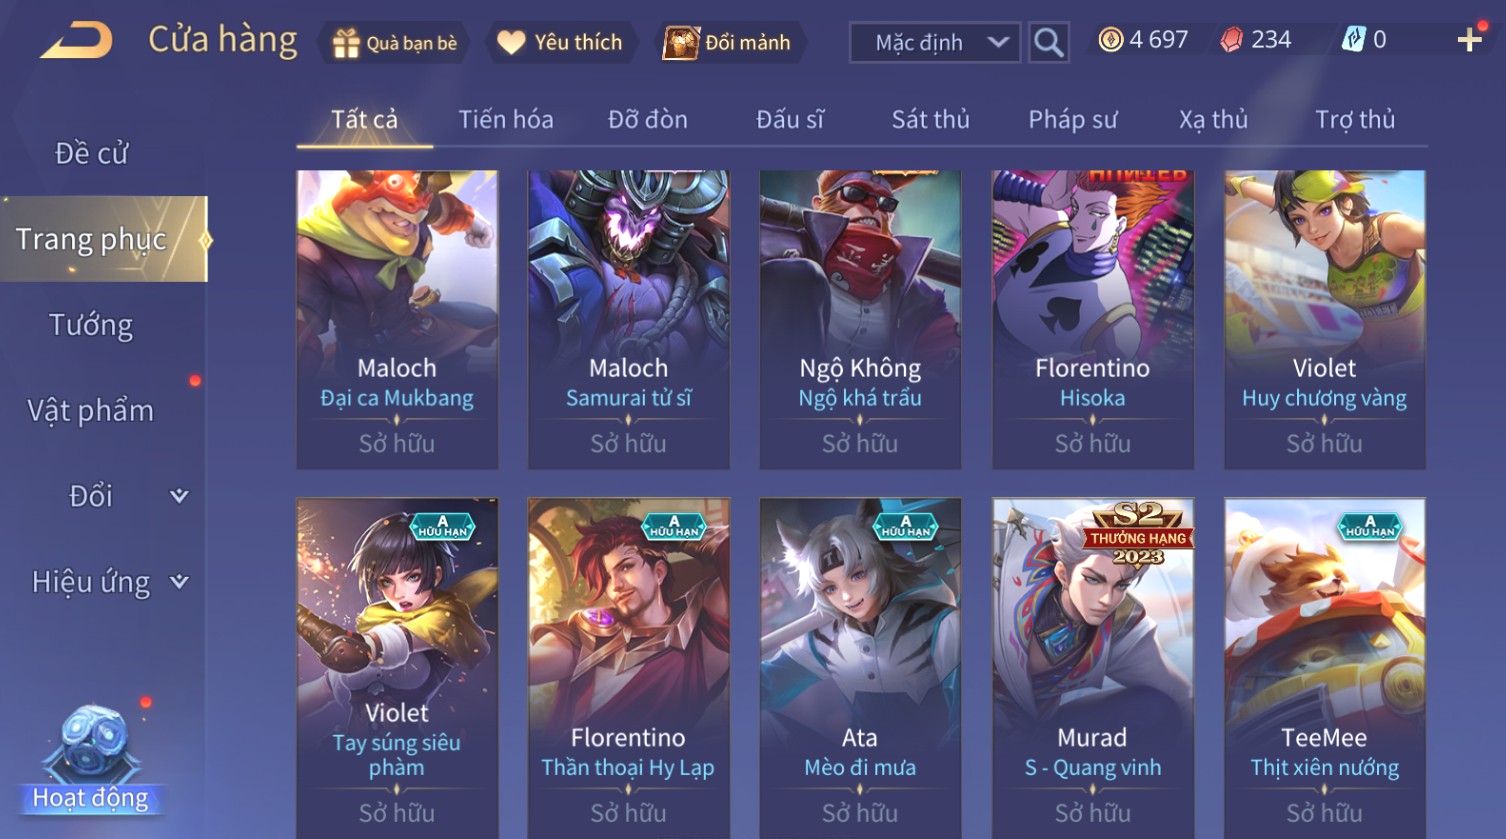Expand the Đổi sidebar section

[x=179, y=496]
